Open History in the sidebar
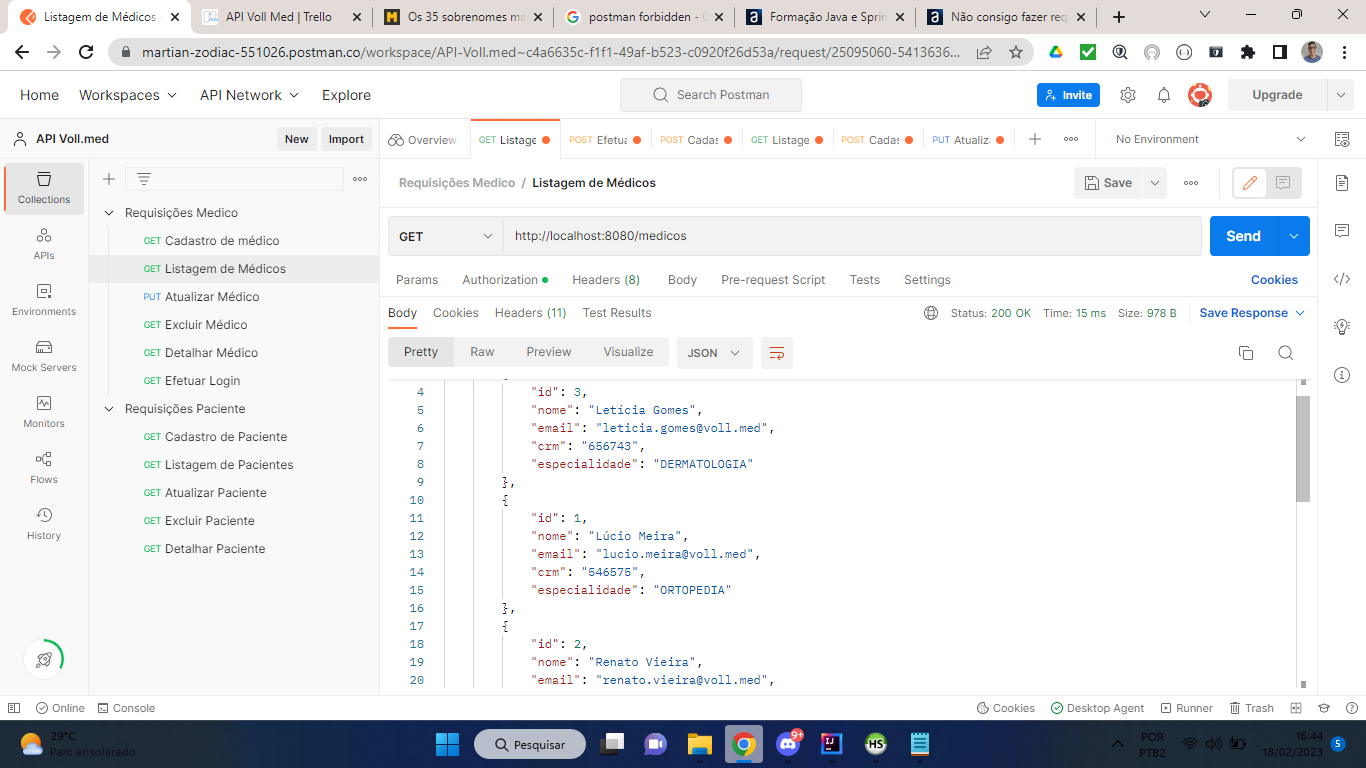The width and height of the screenshot is (1366, 768). 44,523
